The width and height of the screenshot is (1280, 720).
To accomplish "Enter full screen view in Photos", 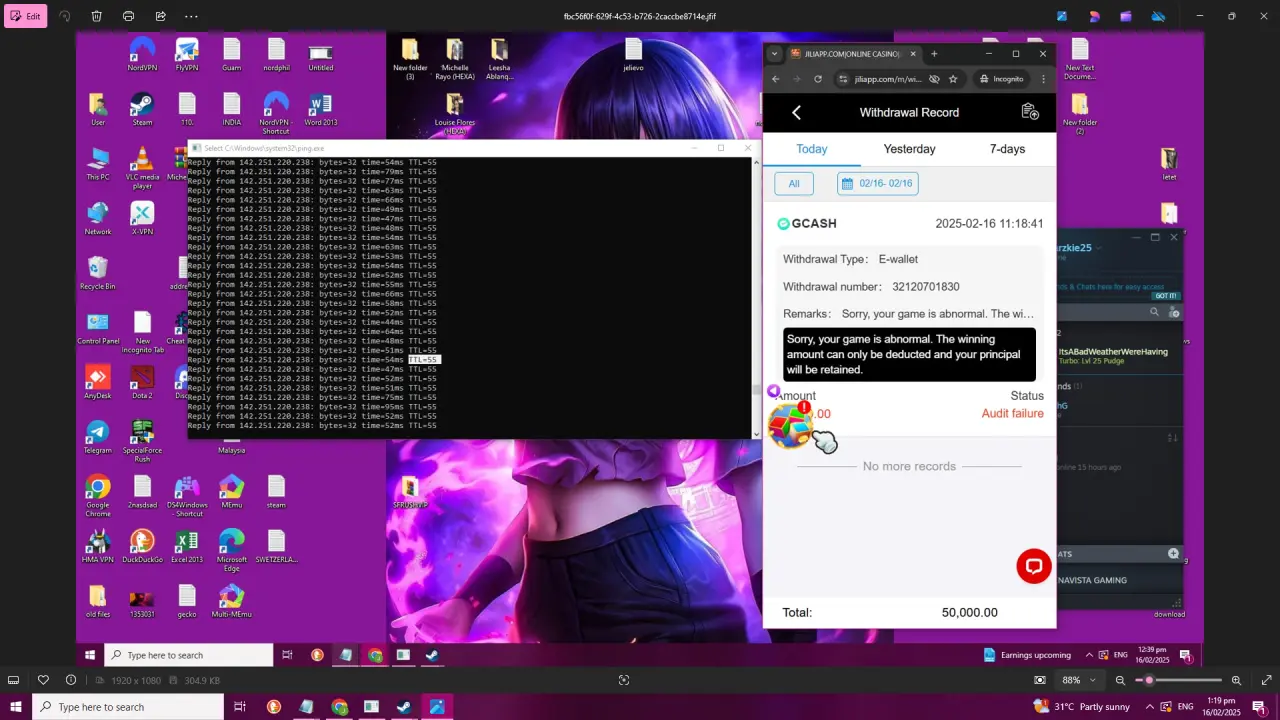I will (1266, 680).
